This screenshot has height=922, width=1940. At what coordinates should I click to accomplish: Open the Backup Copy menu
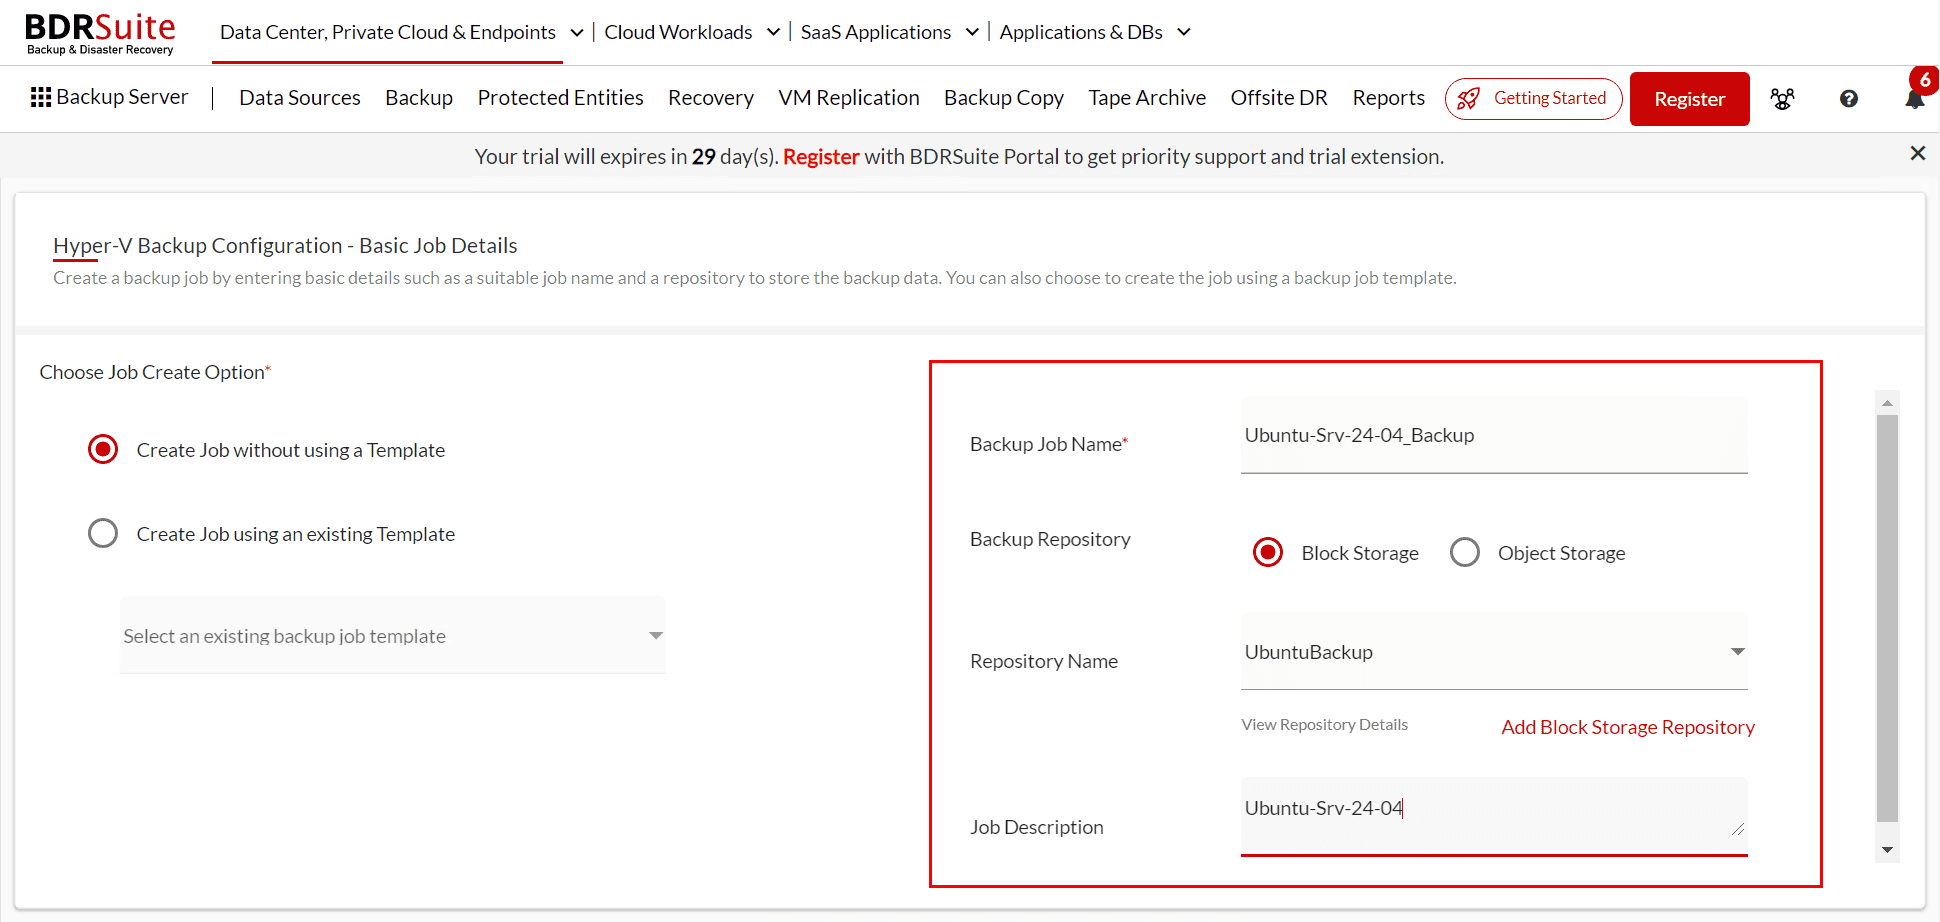coord(1004,97)
